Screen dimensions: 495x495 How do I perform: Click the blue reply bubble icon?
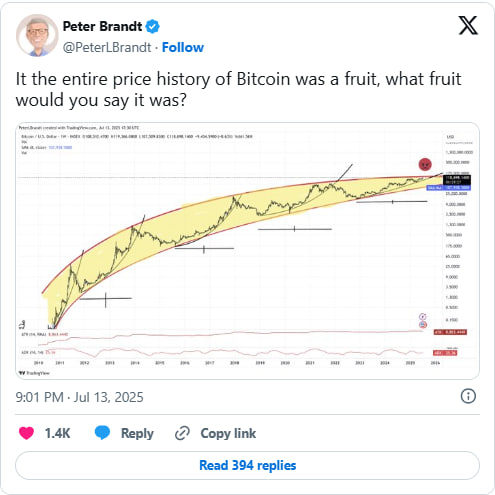(x=102, y=432)
